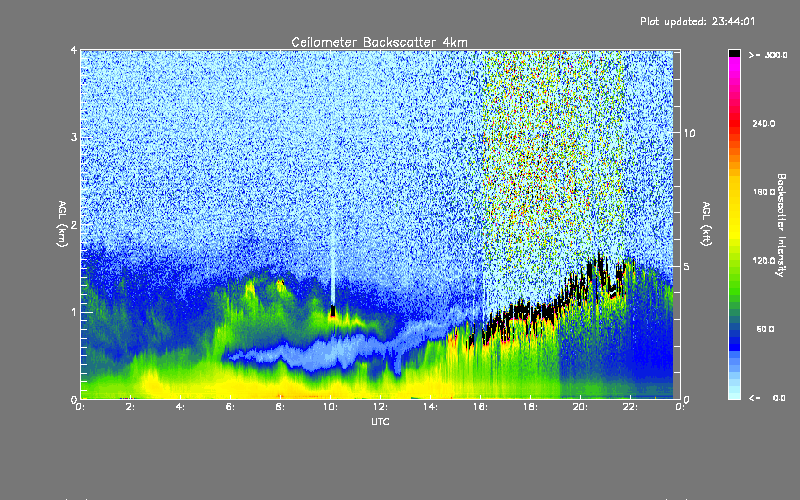800x500 pixels.
Task: Pick the pale cyan bottom colorbar segment
Action: coord(734,393)
